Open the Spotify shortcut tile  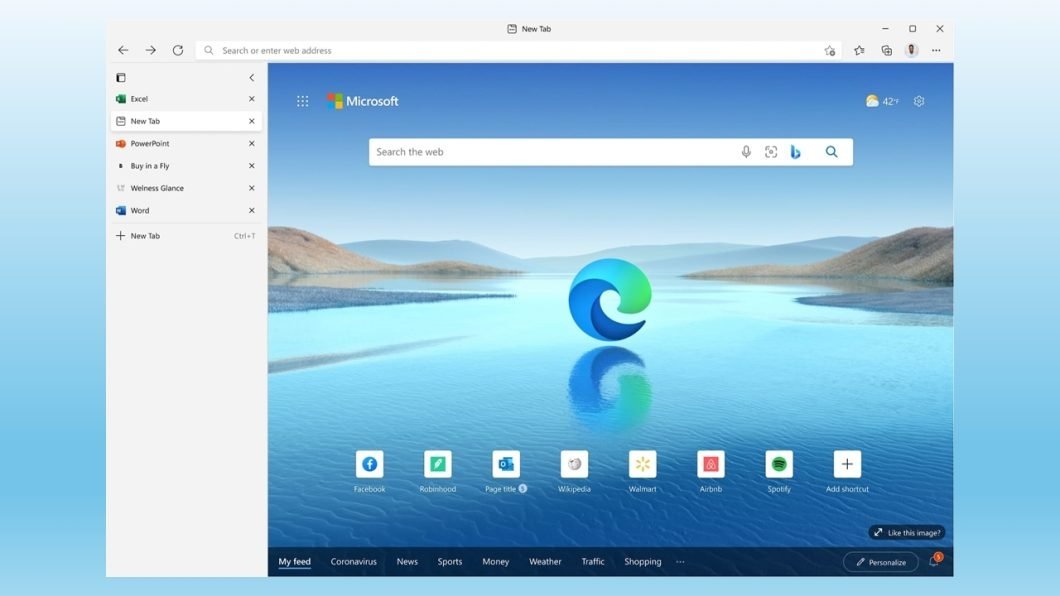[x=778, y=463]
